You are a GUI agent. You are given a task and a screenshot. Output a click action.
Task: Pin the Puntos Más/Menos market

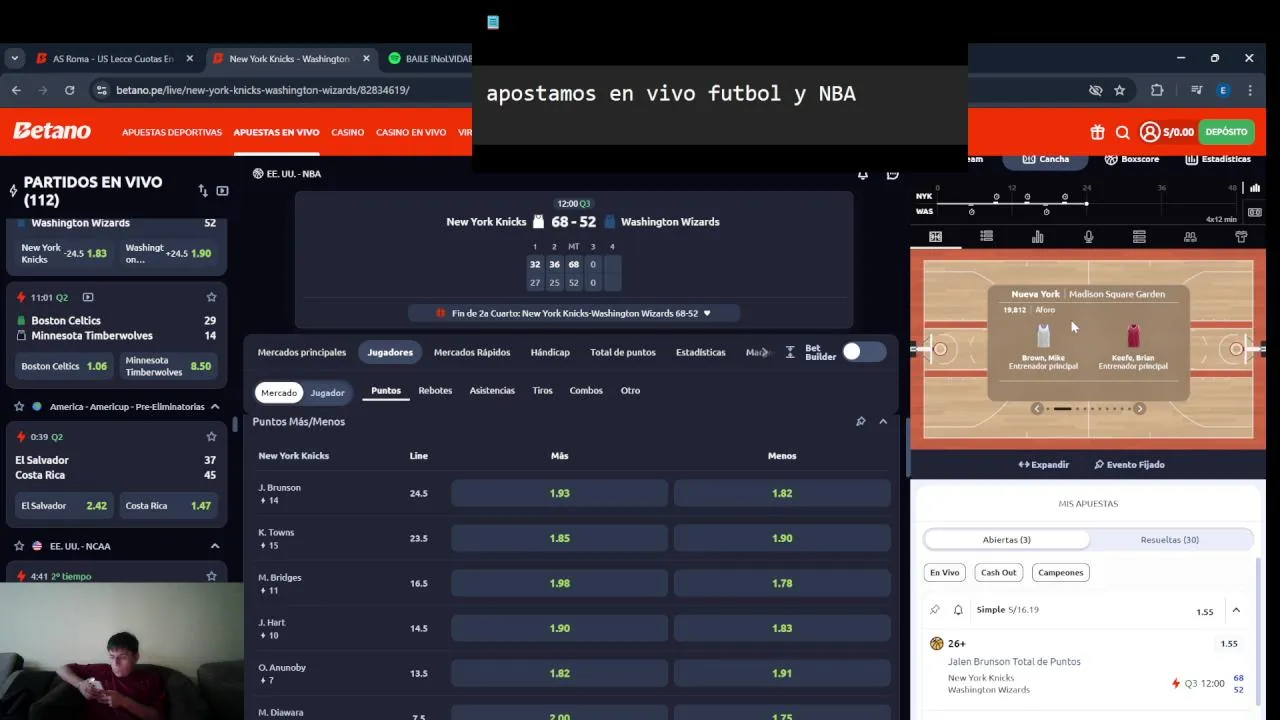pyautogui.click(x=860, y=422)
